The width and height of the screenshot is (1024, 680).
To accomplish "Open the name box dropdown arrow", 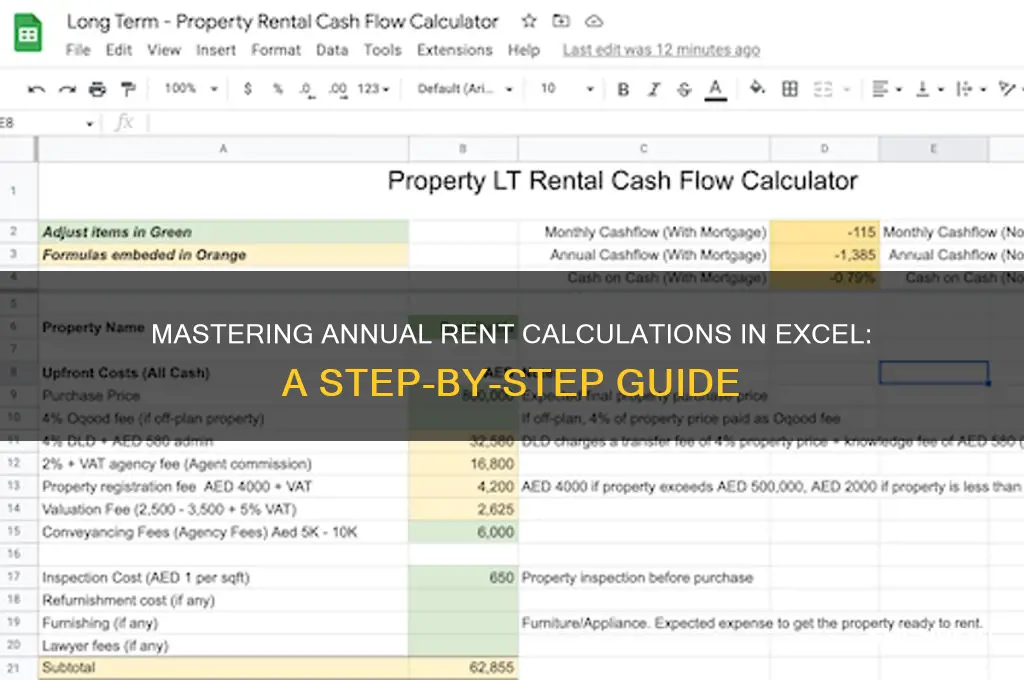I will coord(89,123).
